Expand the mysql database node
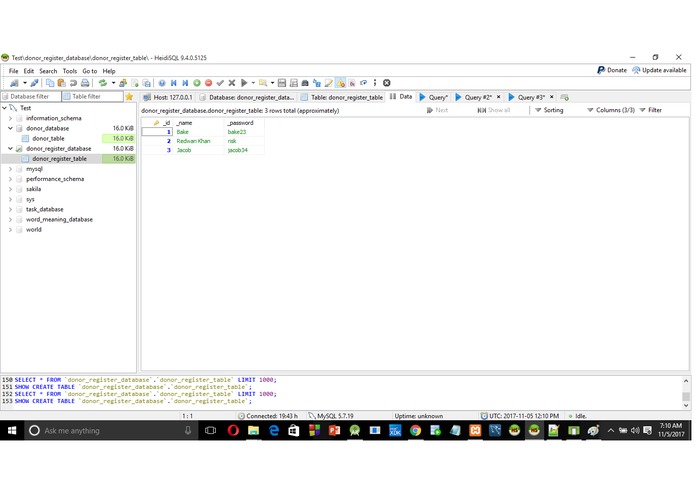Viewport: 695px width, 494px height. [x=10, y=169]
